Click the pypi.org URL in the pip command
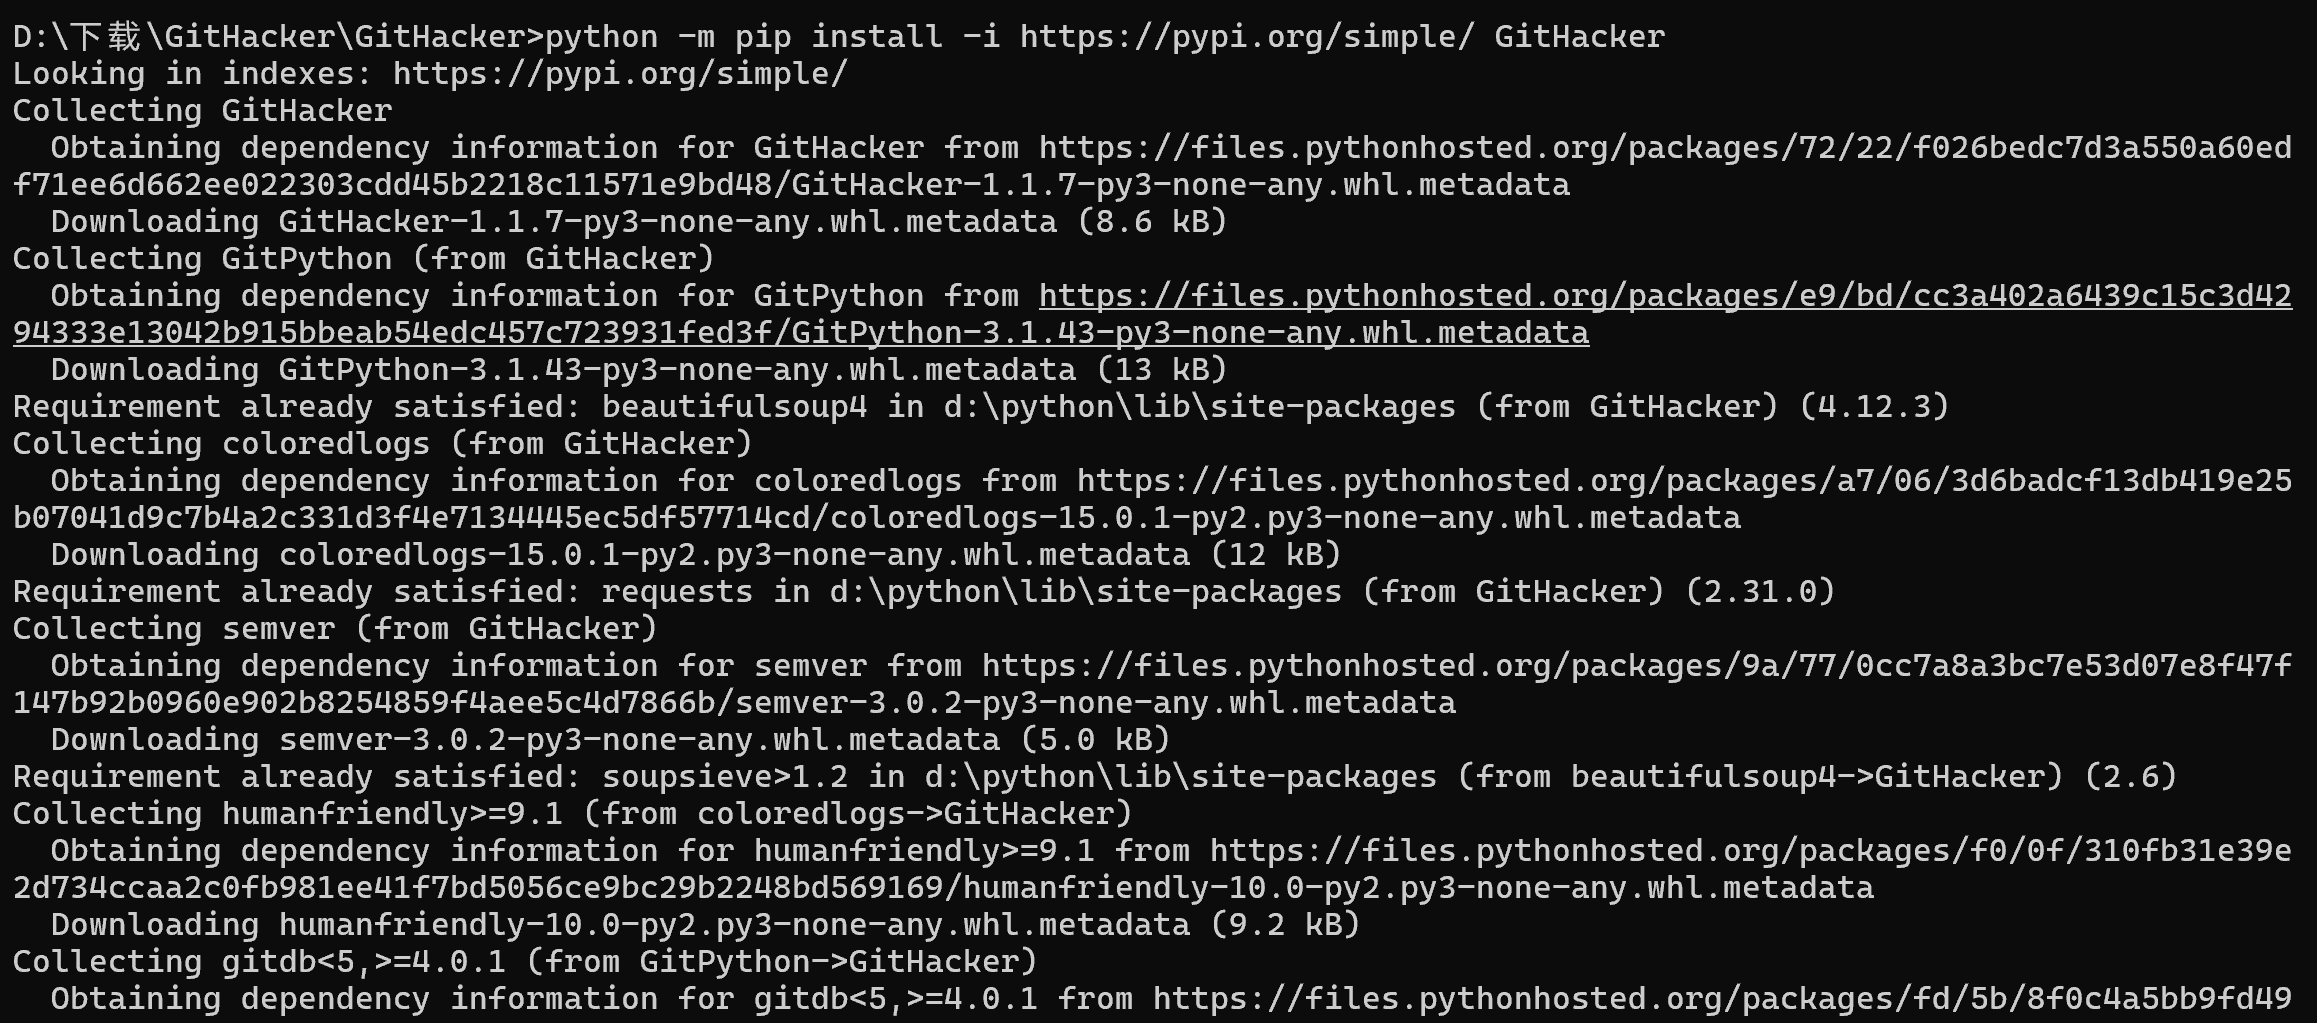The height and width of the screenshot is (1023, 2317). click(x=1246, y=38)
